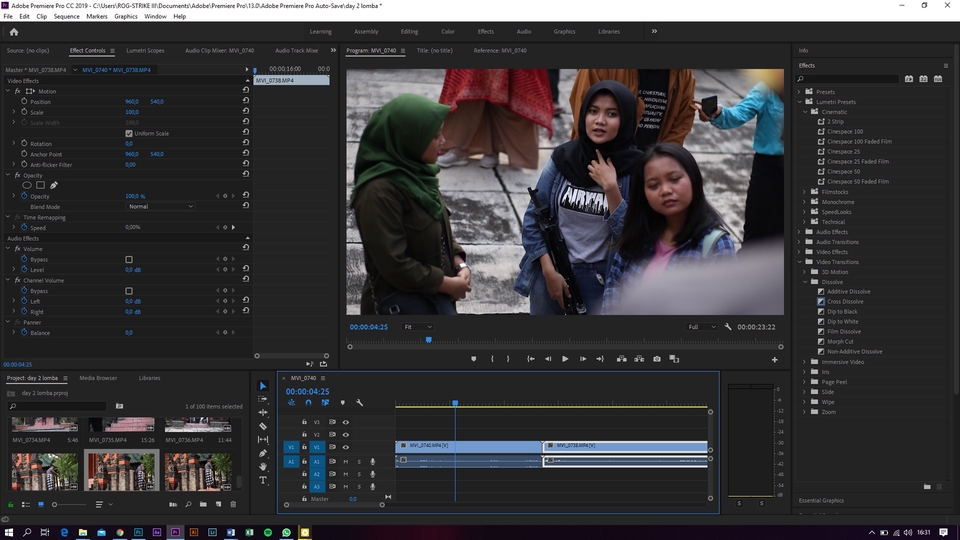Screen dimensions: 960x540
Task: Expand the Presets folder
Action: 800,92
